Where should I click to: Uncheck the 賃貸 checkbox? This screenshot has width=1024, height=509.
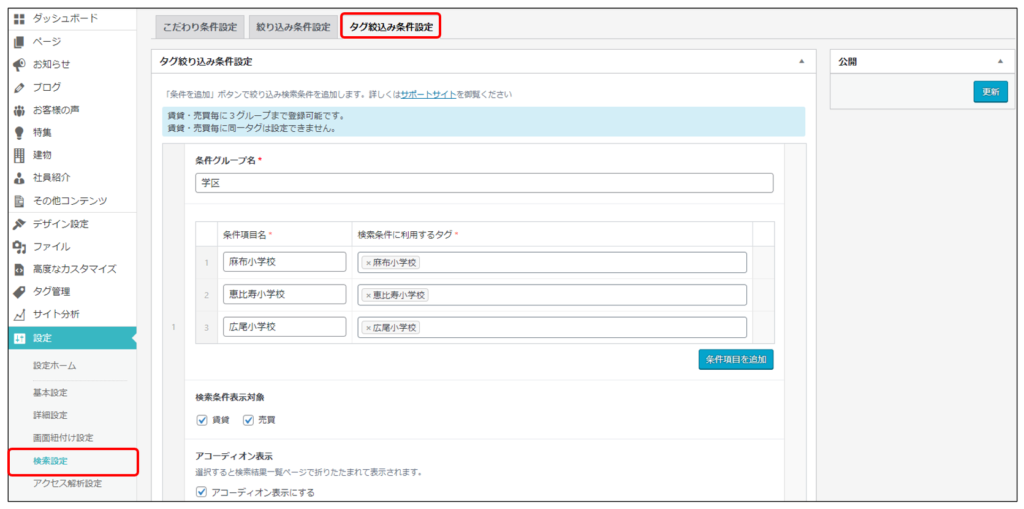pos(202,420)
